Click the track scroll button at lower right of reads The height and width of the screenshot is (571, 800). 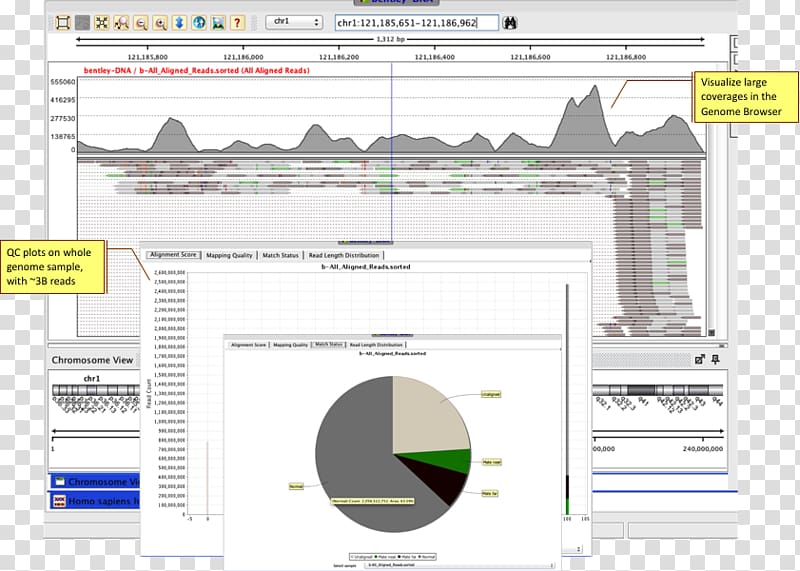[x=712, y=333]
